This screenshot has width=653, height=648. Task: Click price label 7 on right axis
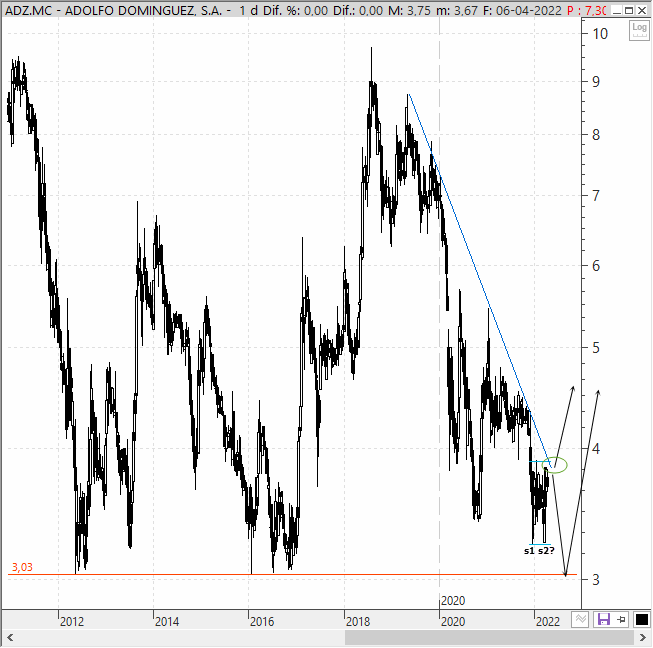coord(596,195)
